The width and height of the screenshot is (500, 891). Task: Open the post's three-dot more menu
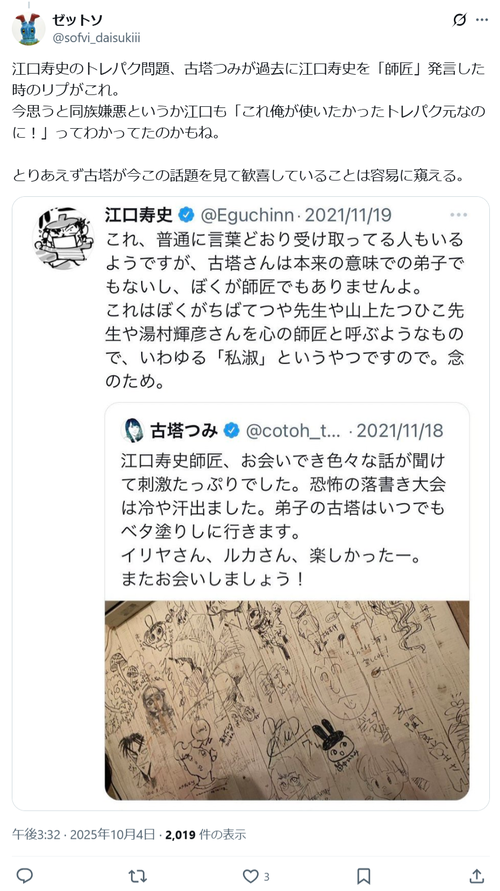[482, 20]
